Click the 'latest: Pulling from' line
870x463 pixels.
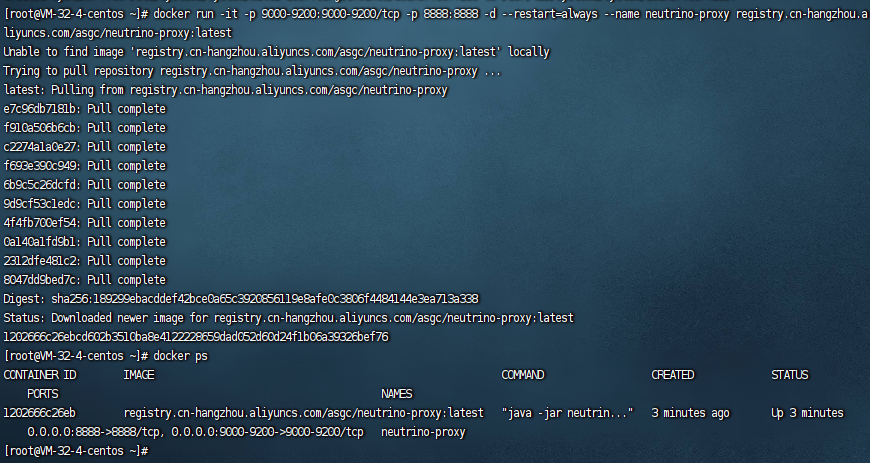[225, 90]
